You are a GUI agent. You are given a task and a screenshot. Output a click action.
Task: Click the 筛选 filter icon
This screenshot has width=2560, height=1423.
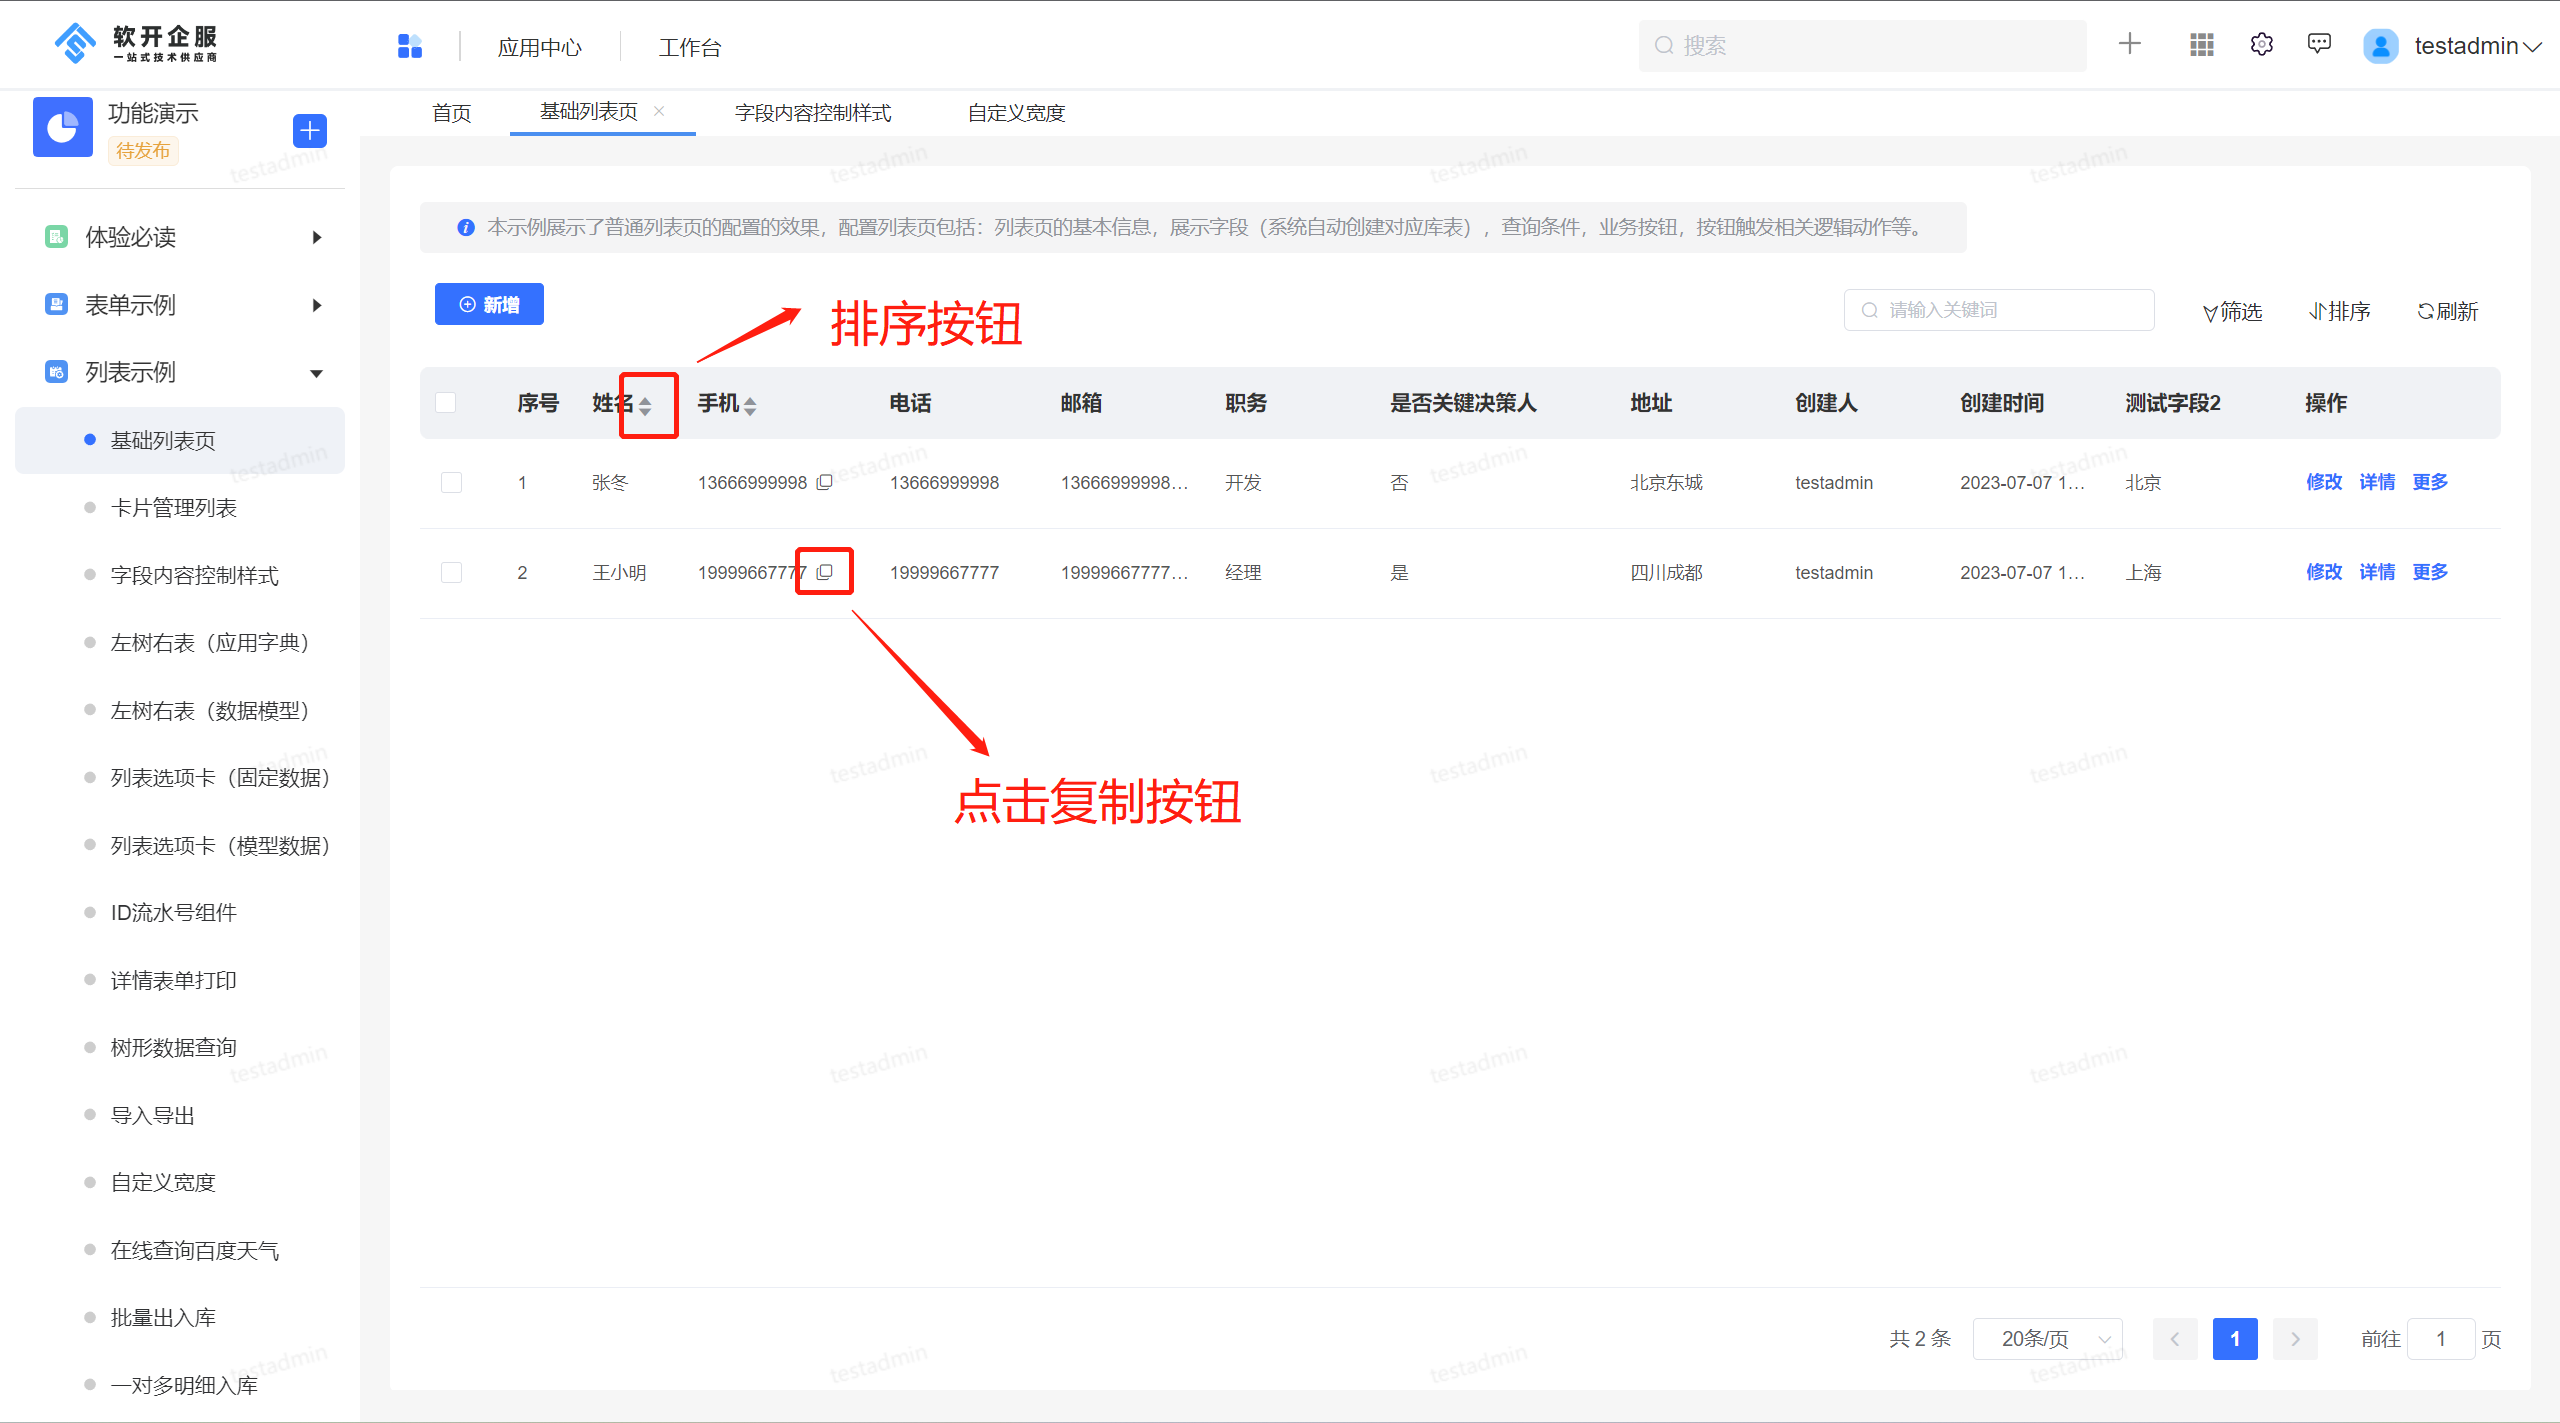click(x=2231, y=311)
